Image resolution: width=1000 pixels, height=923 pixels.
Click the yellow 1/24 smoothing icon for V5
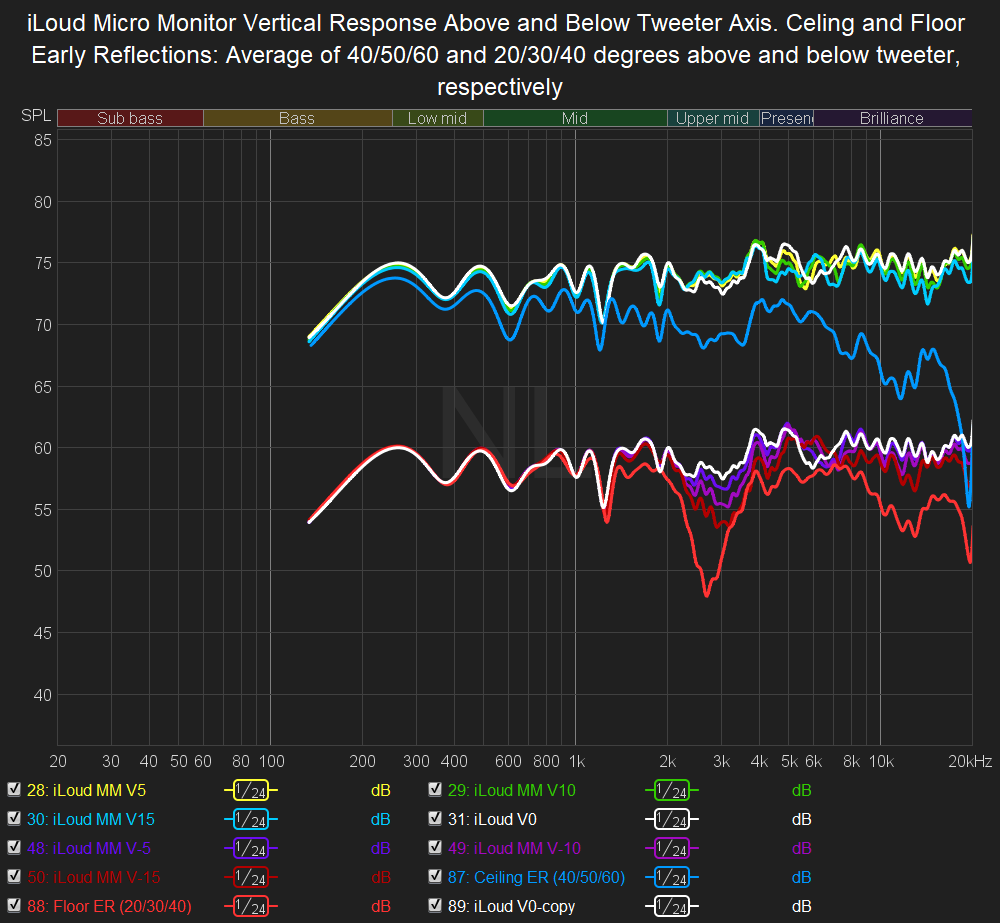[x=251, y=790]
